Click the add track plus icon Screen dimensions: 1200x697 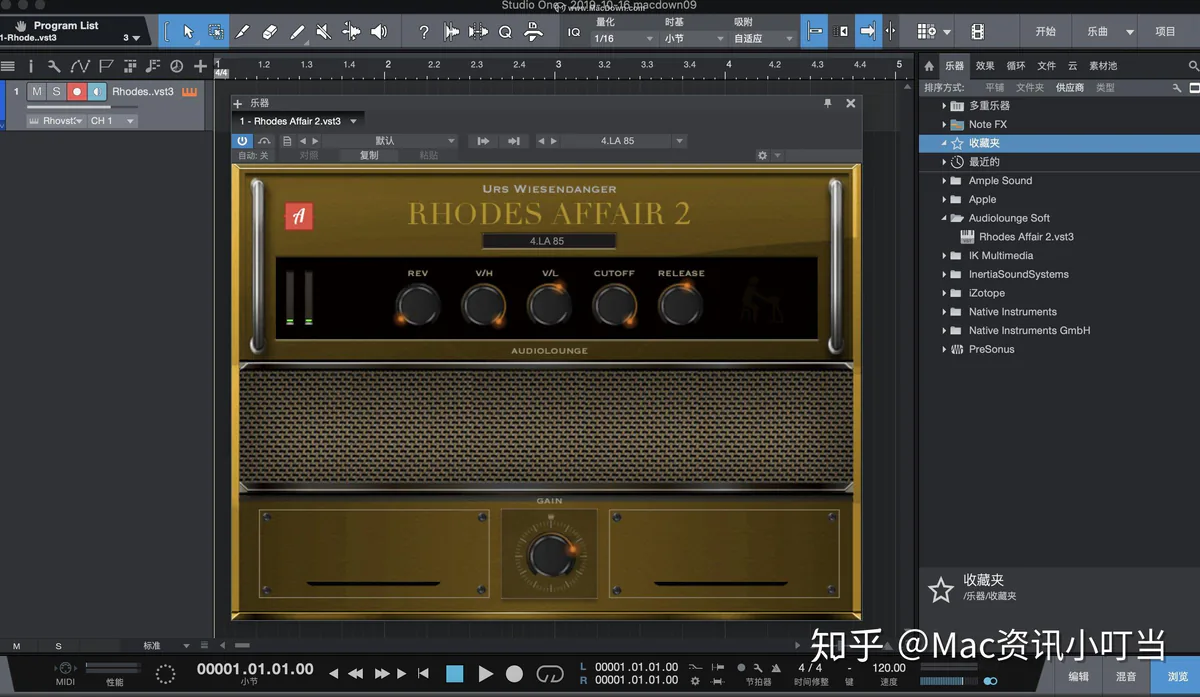[x=200, y=66]
